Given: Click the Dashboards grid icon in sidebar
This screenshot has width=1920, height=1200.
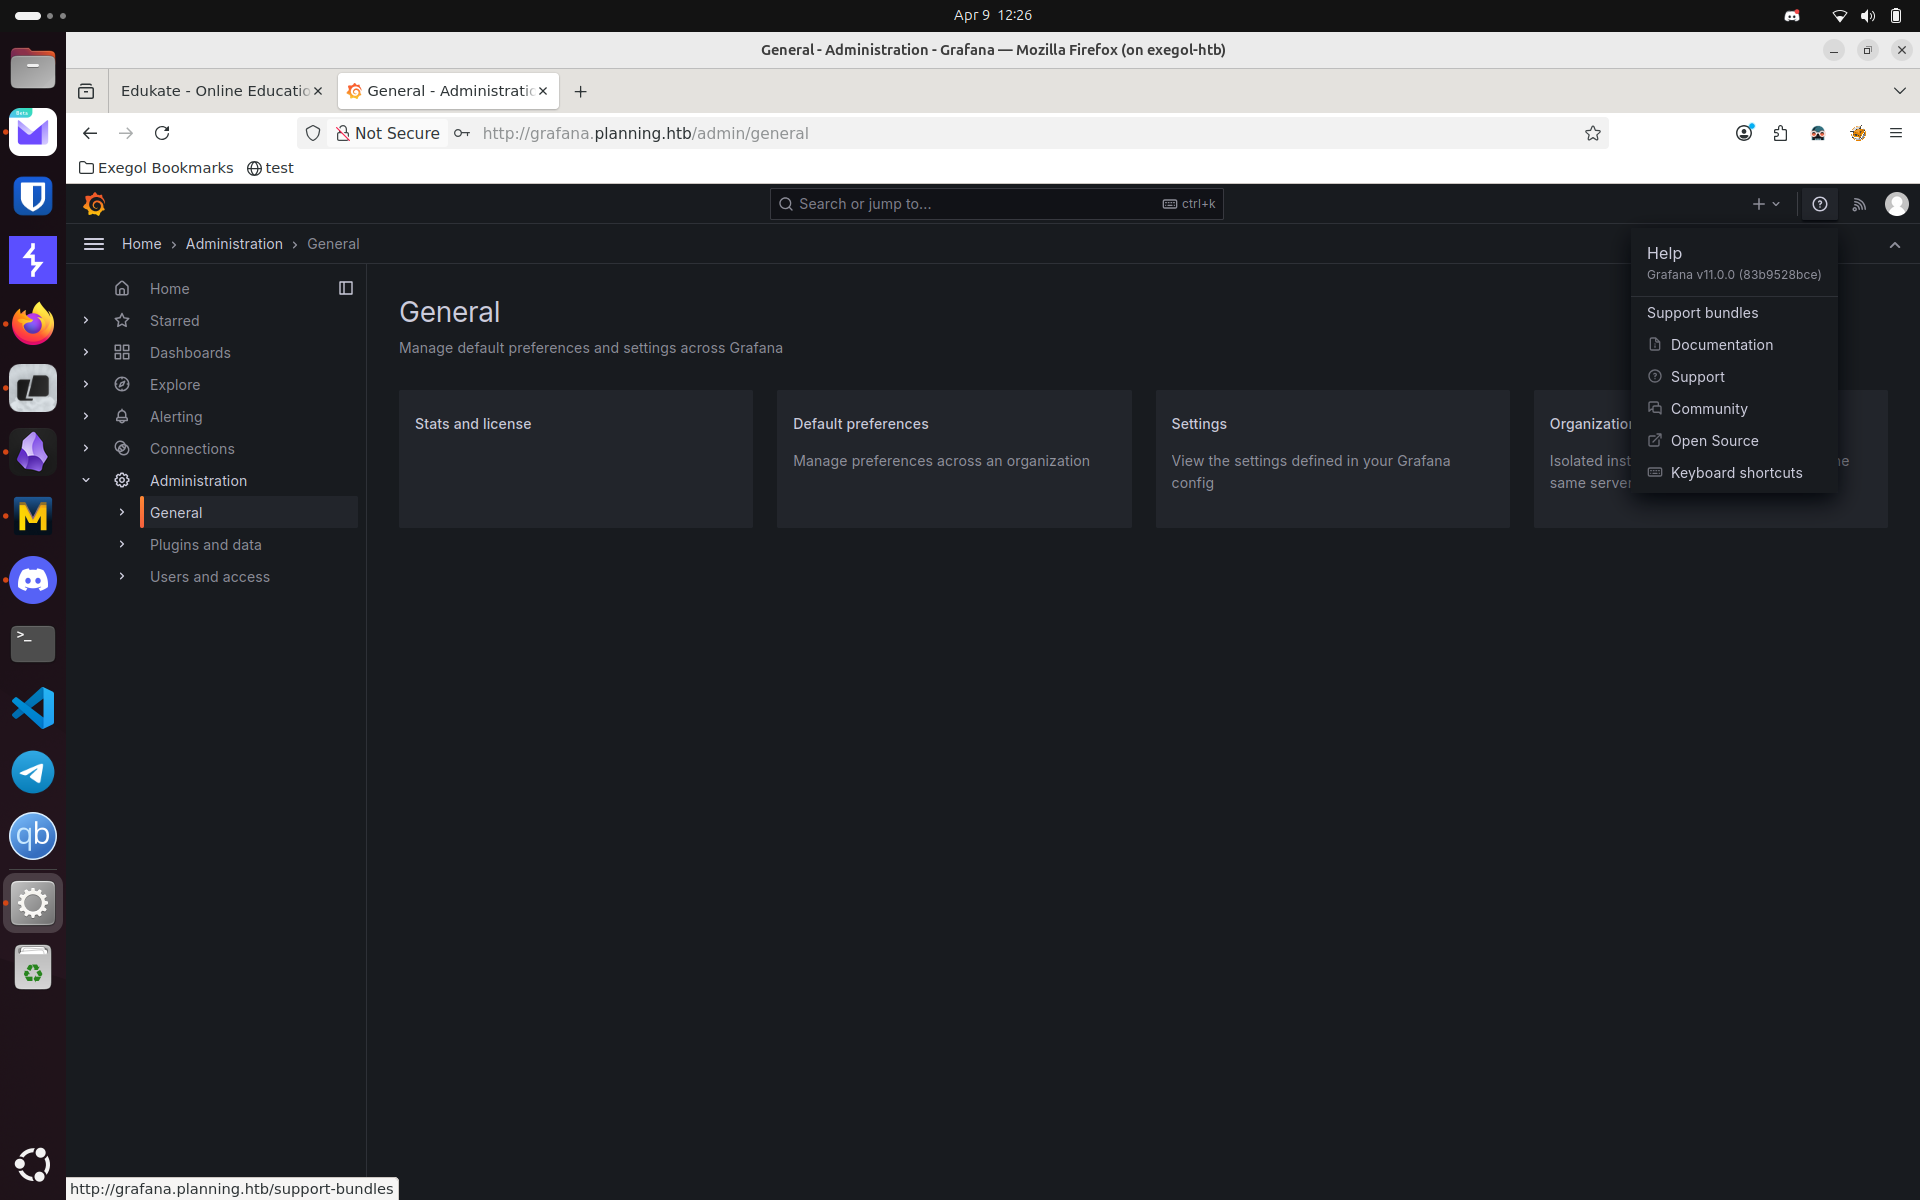Looking at the screenshot, I should (122, 353).
